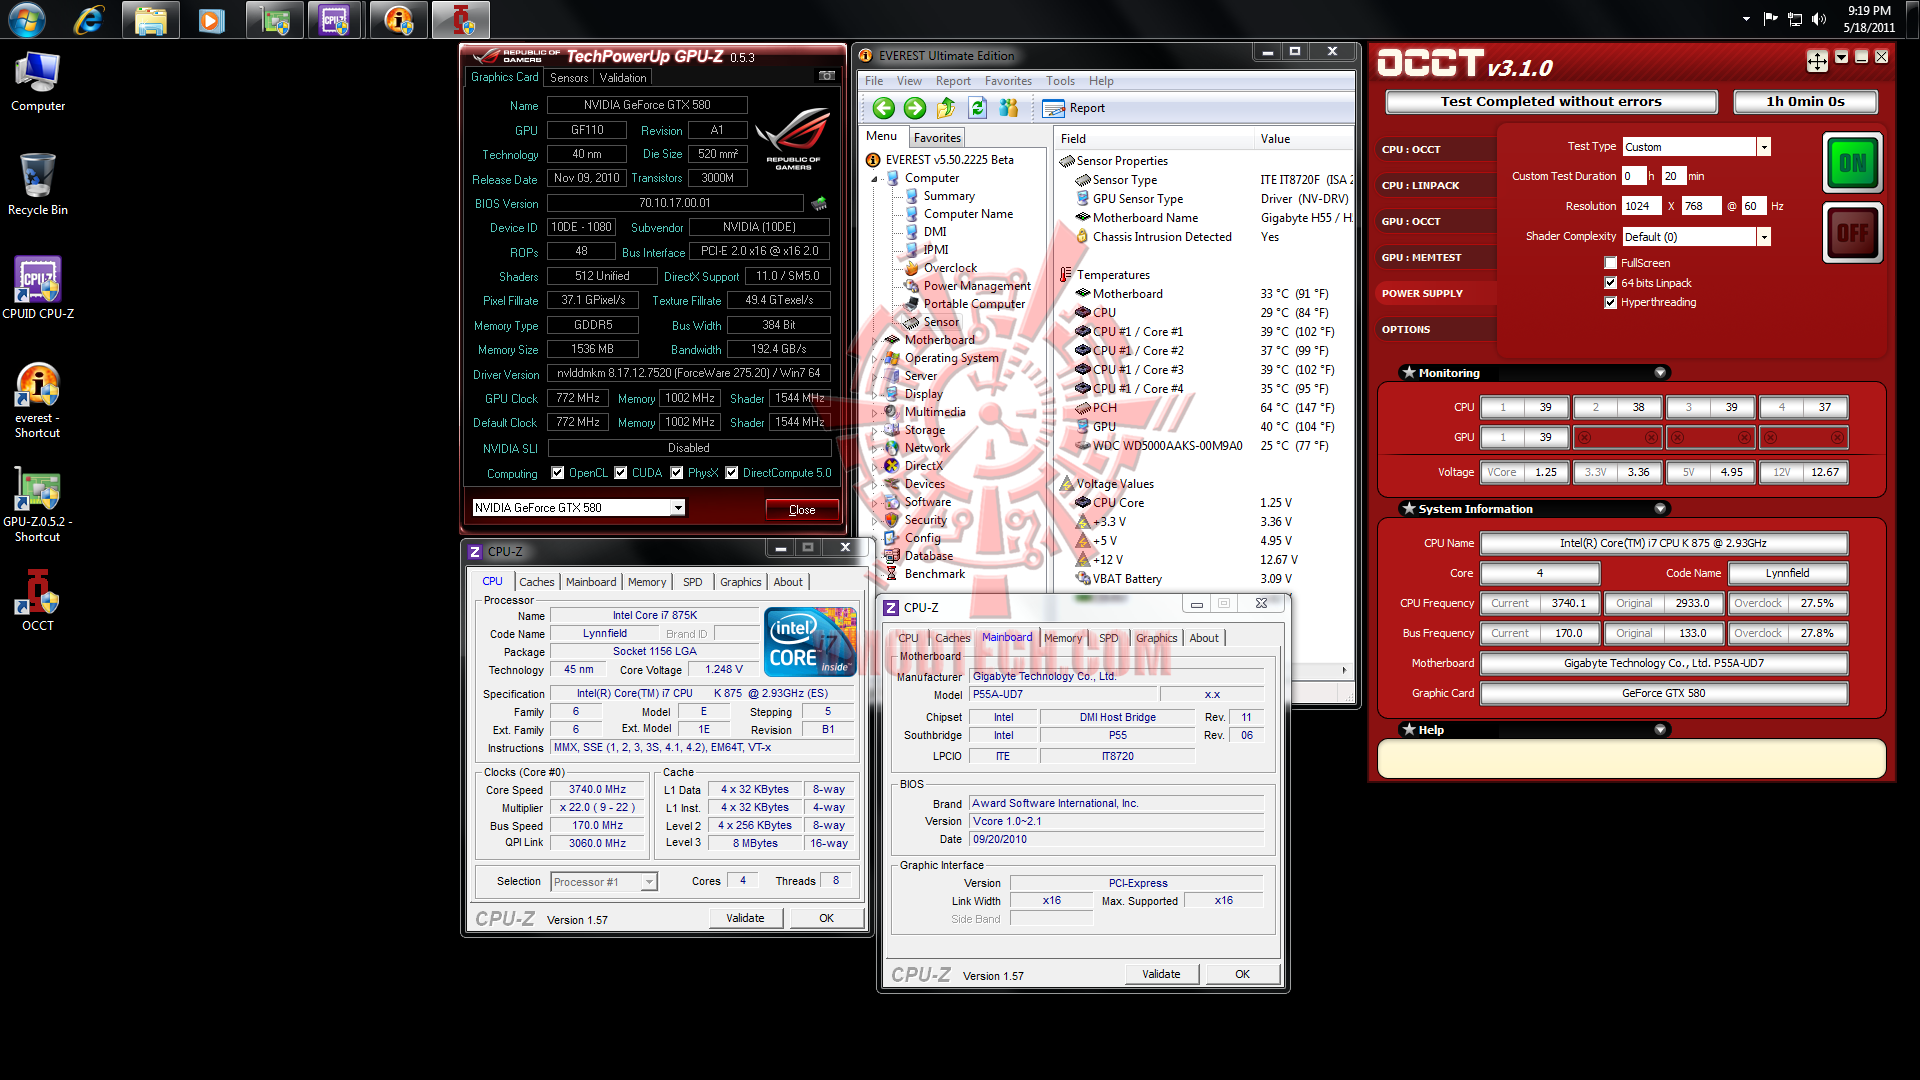Open the Test Type dropdown
The width and height of the screenshot is (1920, 1080).
coord(1764,147)
